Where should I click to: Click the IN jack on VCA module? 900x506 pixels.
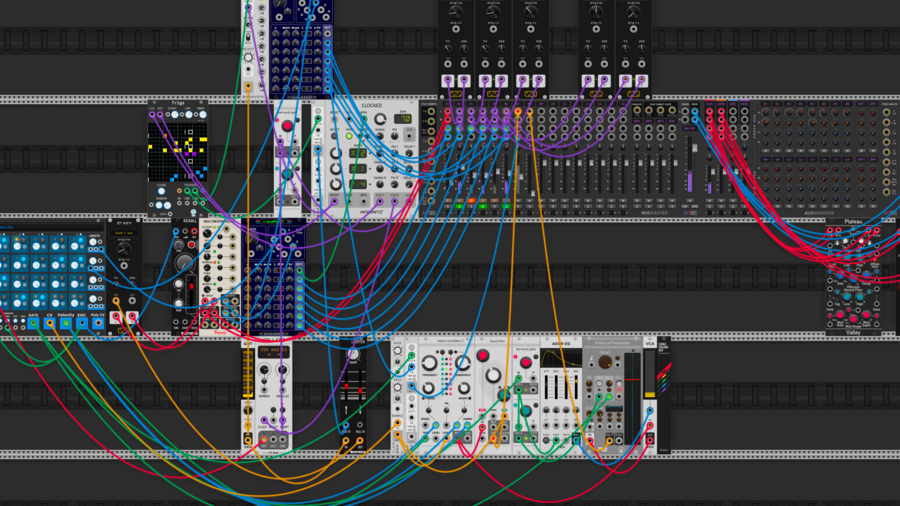pos(650,426)
